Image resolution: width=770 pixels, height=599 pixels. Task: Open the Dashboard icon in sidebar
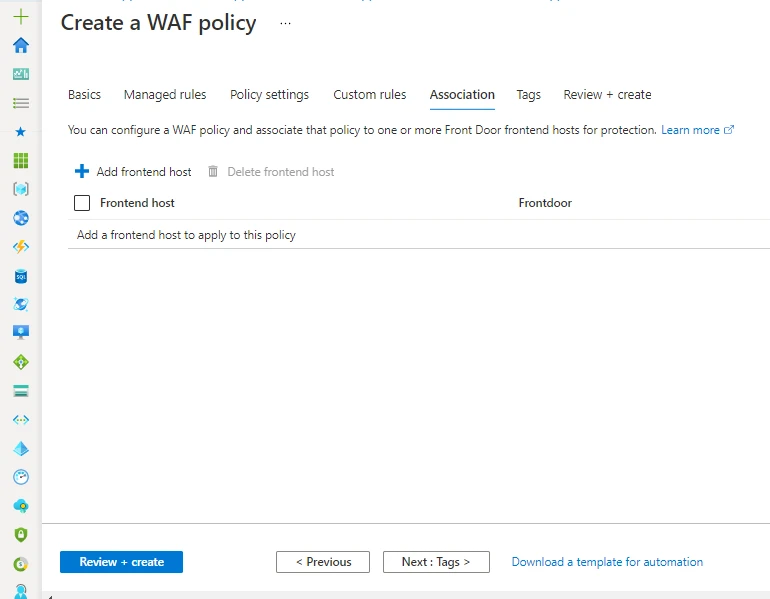pyautogui.click(x=21, y=74)
